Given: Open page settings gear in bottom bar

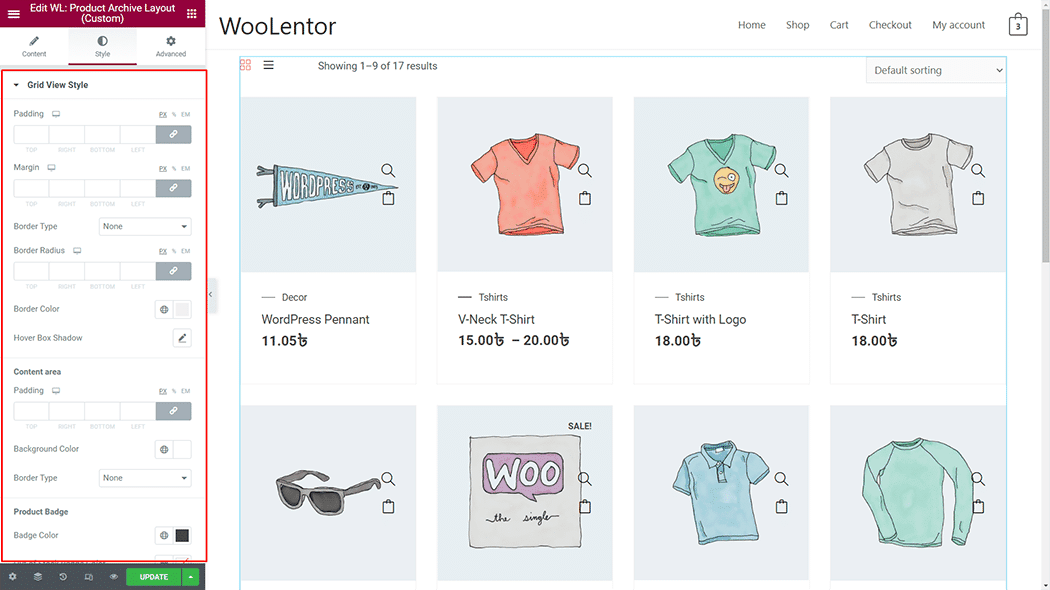Looking at the screenshot, I should 13,577.
